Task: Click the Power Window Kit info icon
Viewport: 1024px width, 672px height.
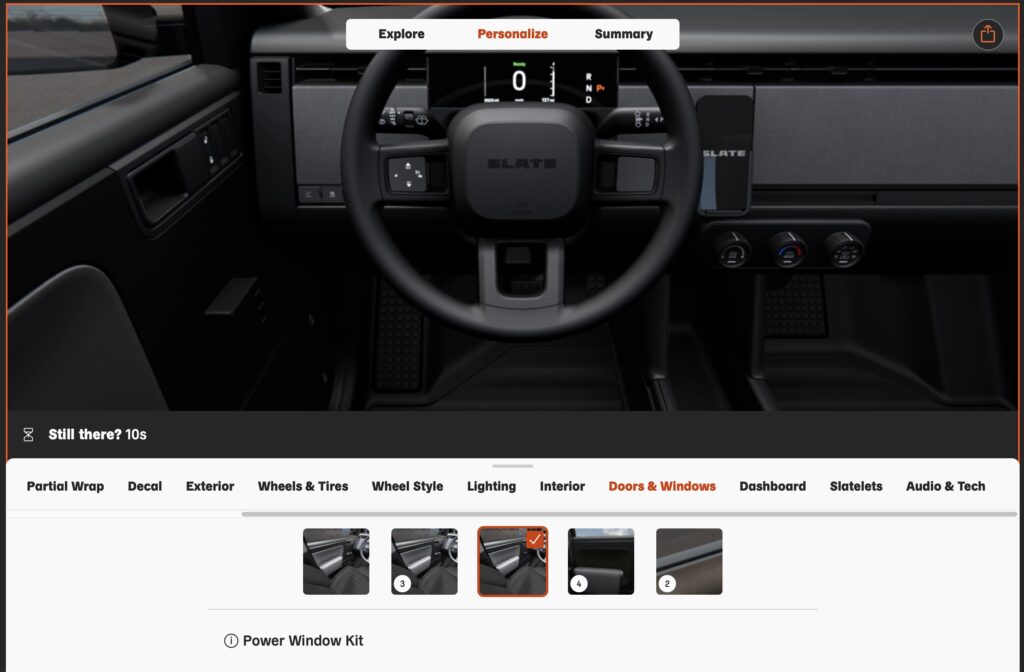Action: click(231, 641)
